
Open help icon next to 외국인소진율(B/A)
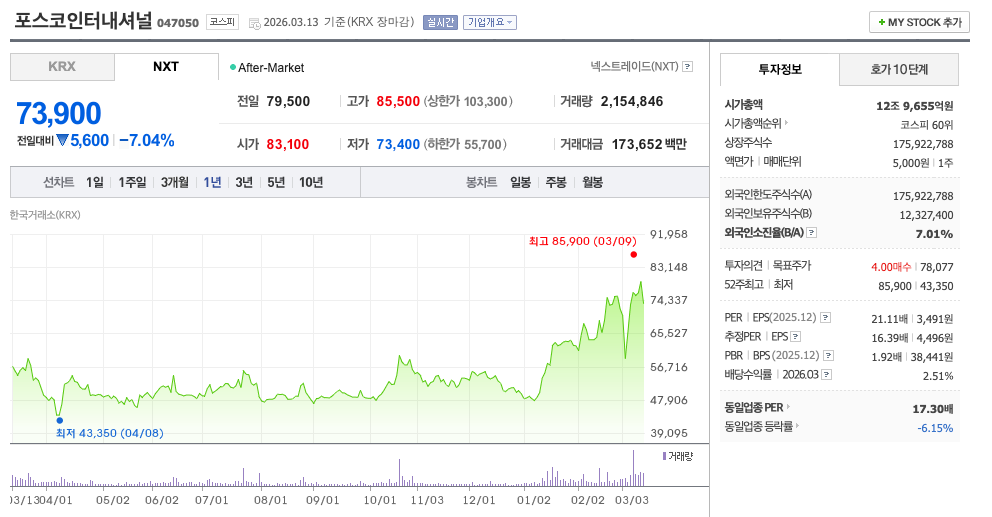pyautogui.click(x=812, y=233)
